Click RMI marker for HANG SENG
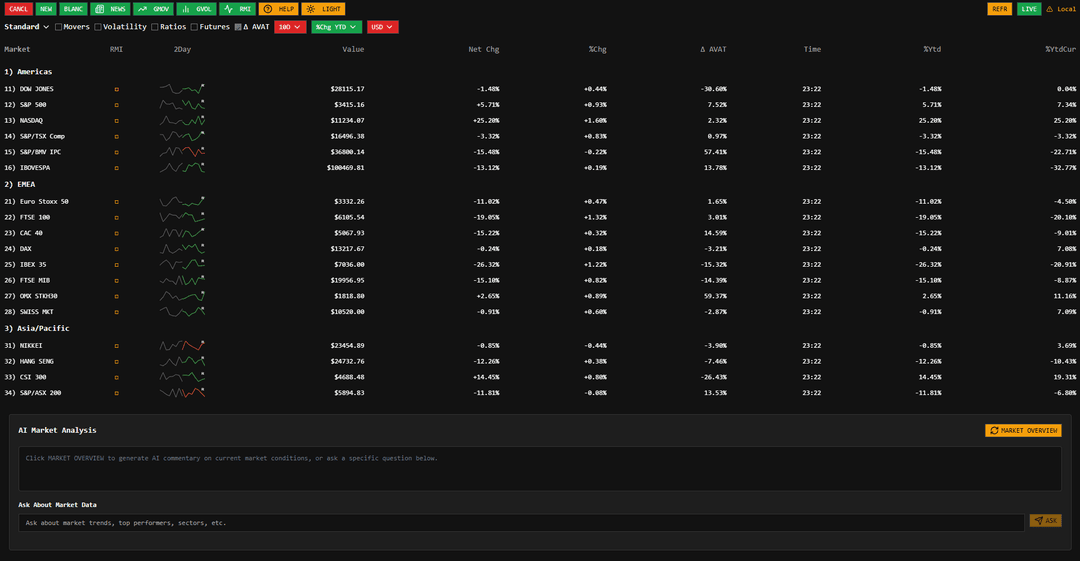This screenshot has height=561, width=1080. [x=116, y=362]
